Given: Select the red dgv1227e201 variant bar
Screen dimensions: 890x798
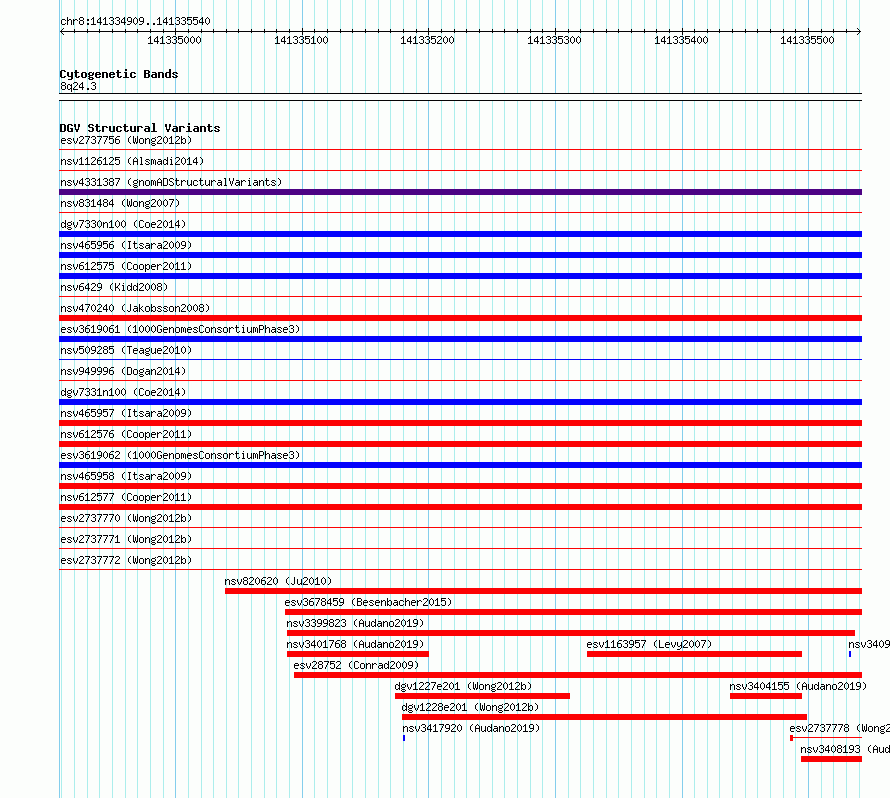Looking at the screenshot, I should (482, 696).
